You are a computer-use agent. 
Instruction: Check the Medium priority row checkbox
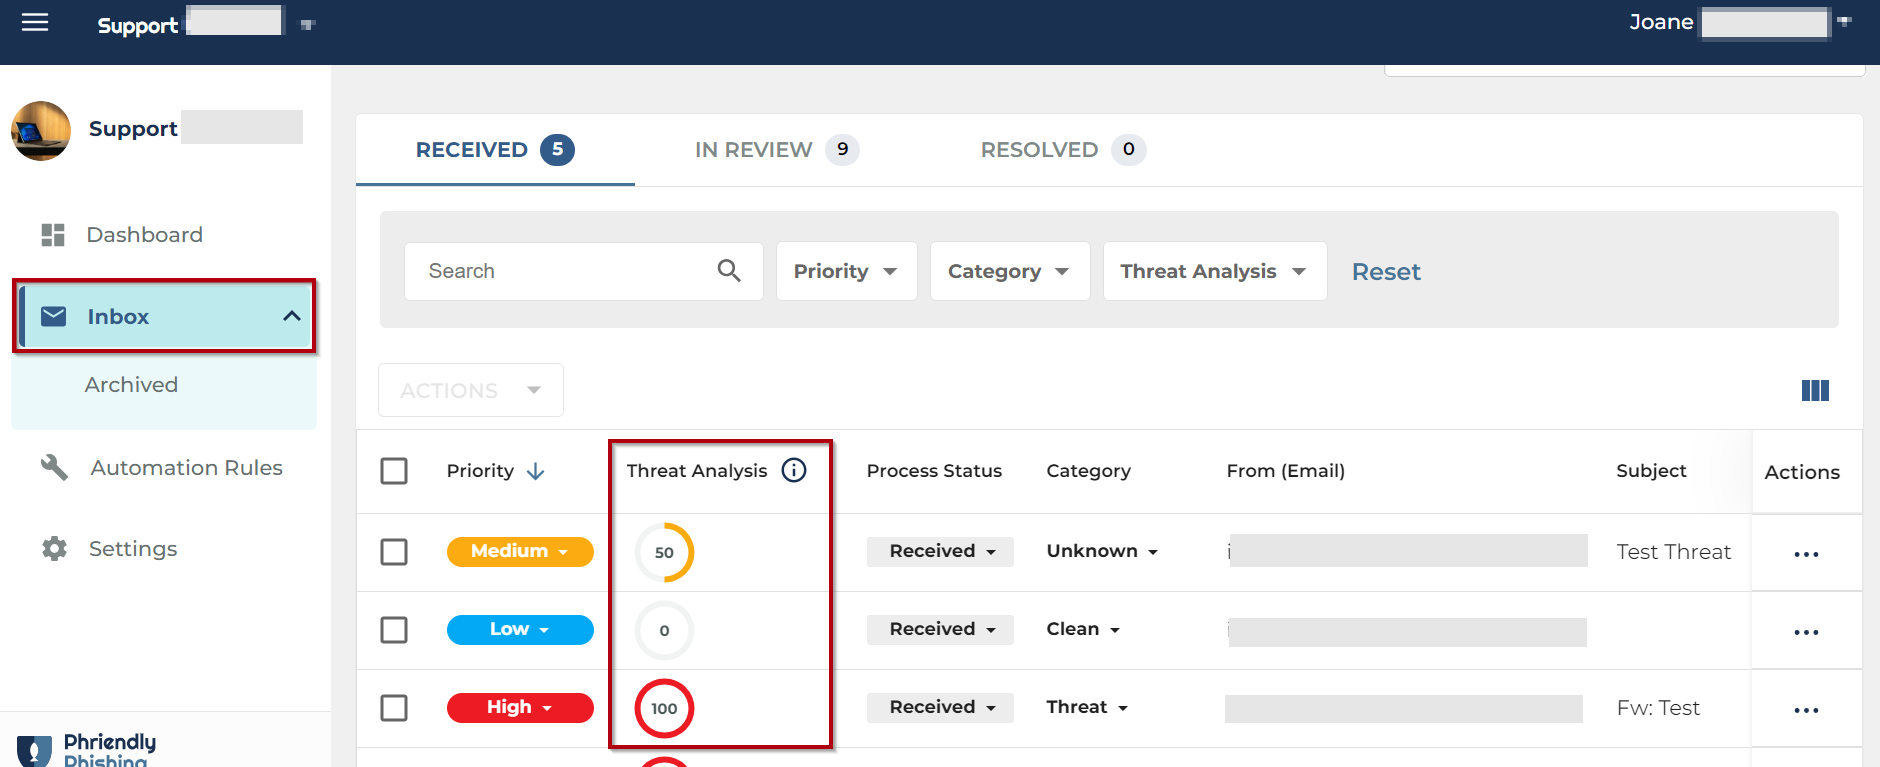pos(394,552)
